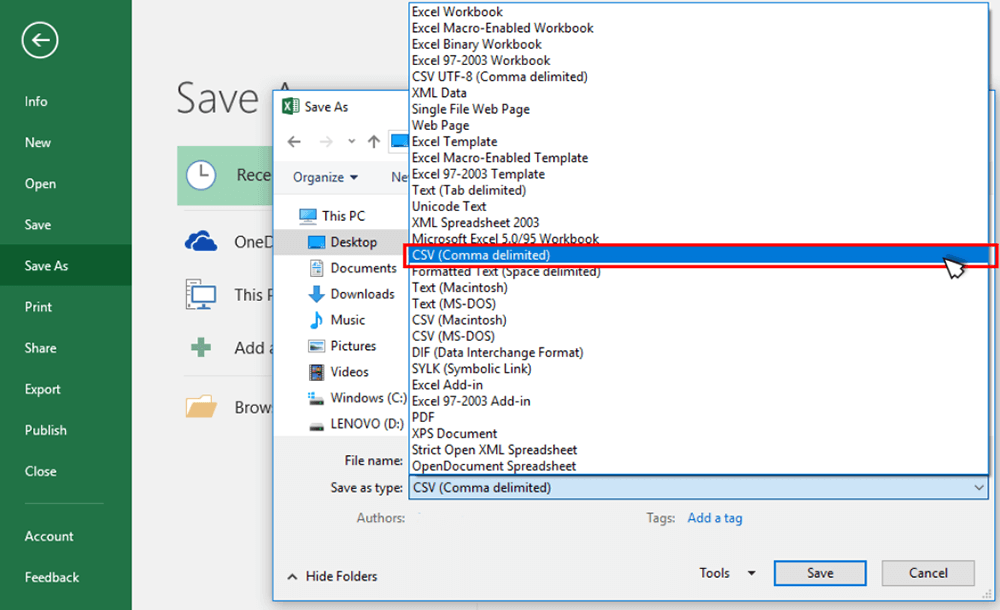Viewport: 1000px width, 610px height.
Task: Choose CSV (Comma delimited) from list
Action: pyautogui.click(x=480, y=256)
